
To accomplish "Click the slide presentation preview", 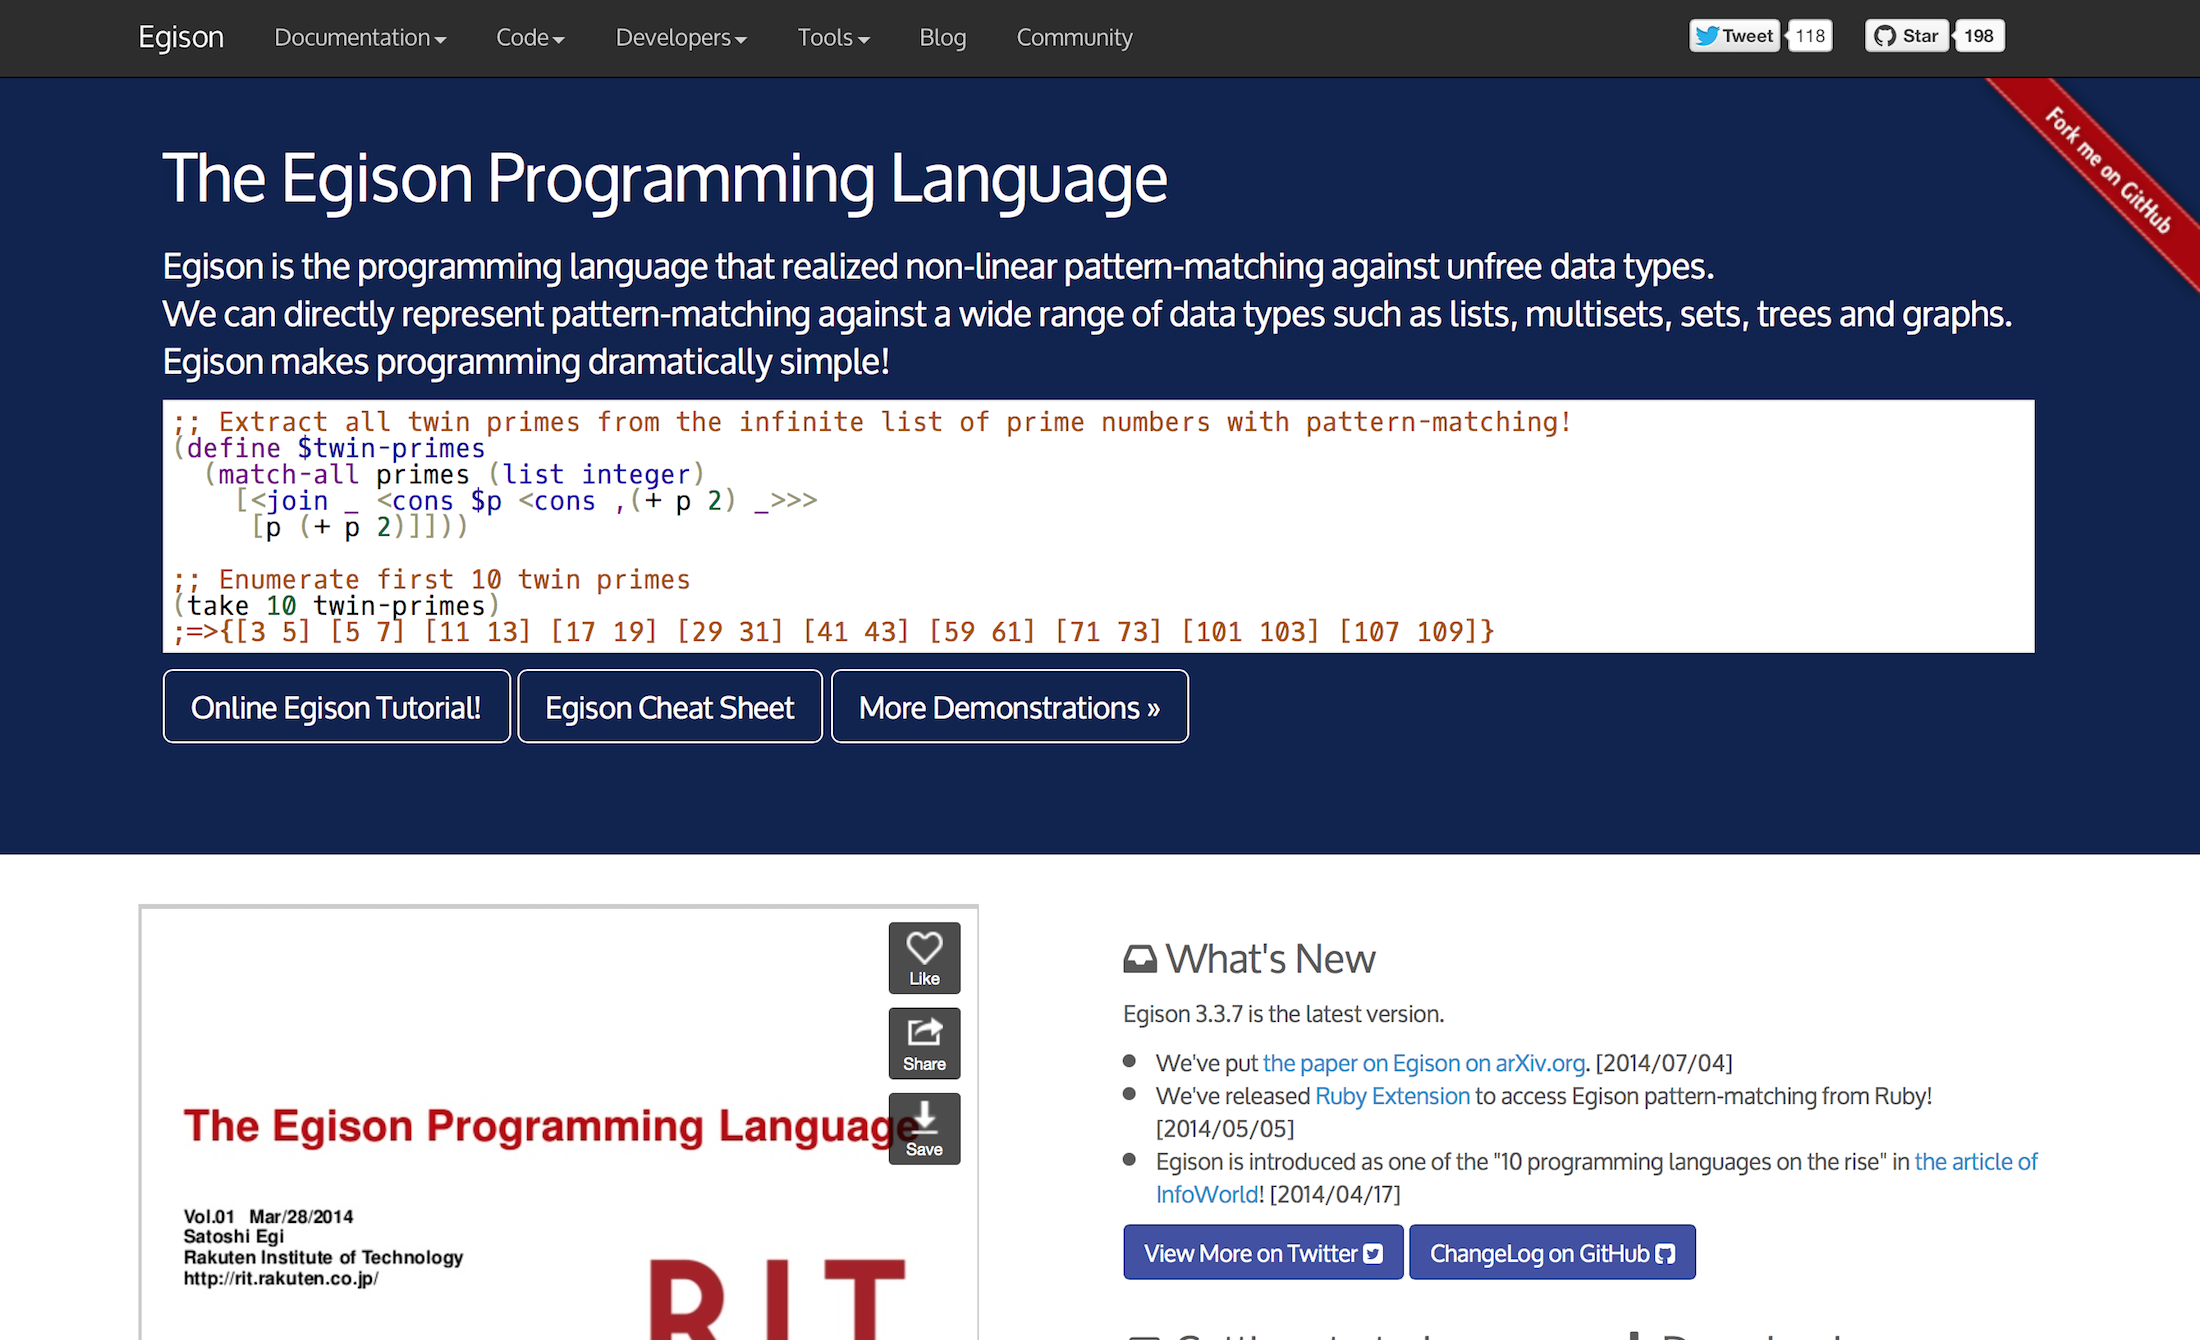I will coord(558,1123).
